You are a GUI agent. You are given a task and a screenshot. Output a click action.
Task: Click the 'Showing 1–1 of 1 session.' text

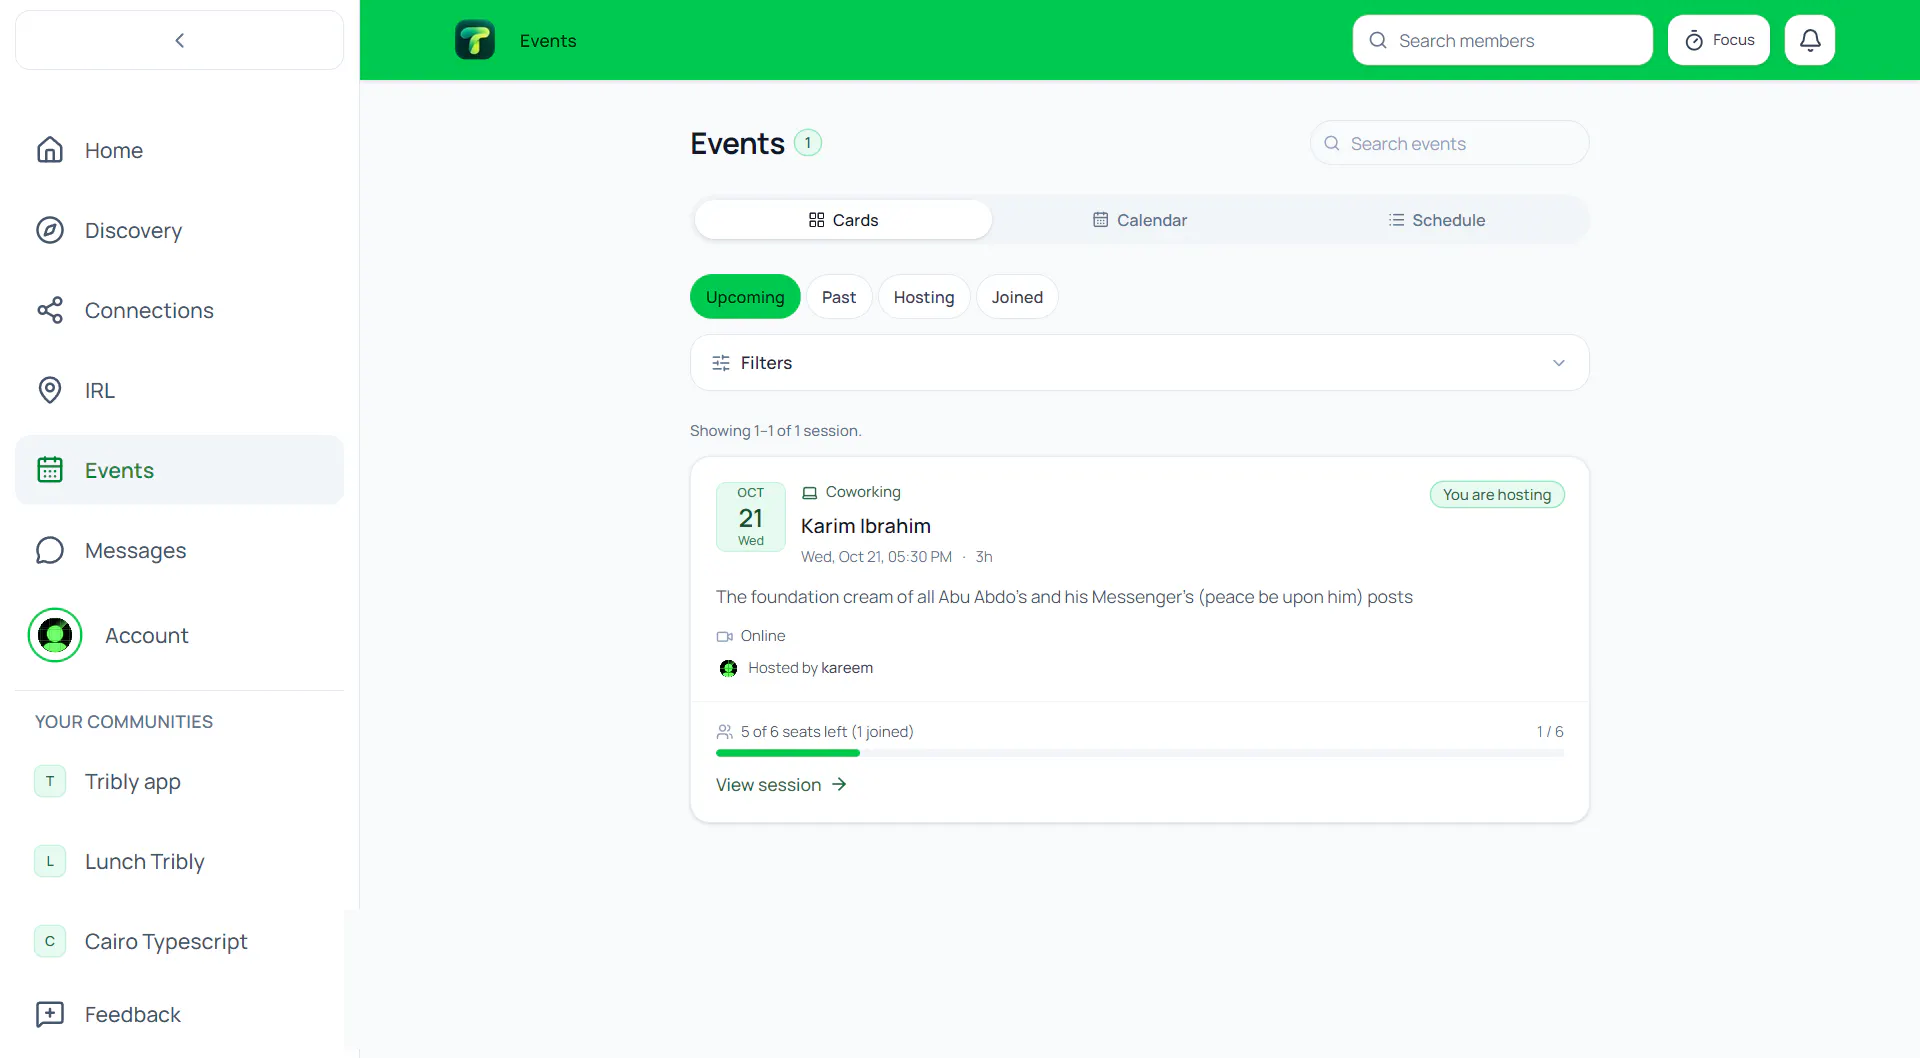(x=775, y=431)
